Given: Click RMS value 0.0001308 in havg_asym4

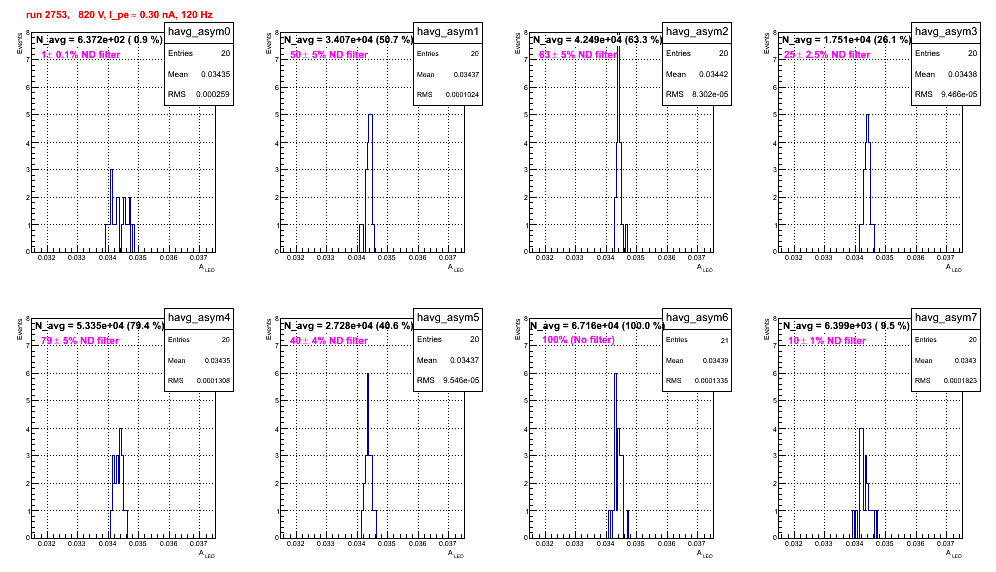Looking at the screenshot, I should pos(213,381).
